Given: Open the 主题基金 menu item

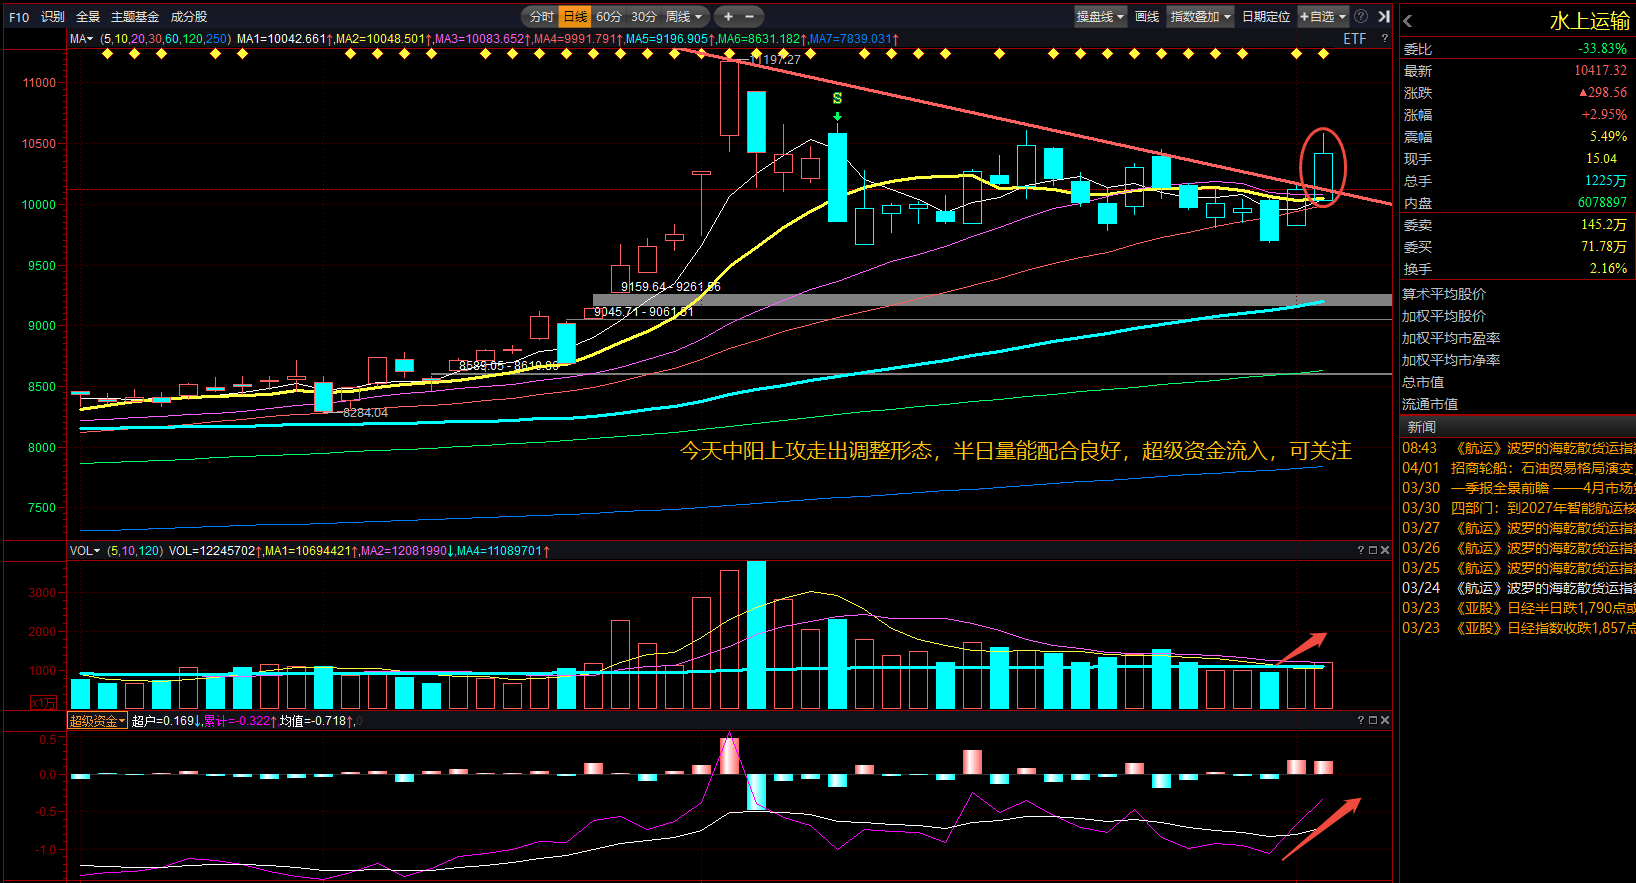Looking at the screenshot, I should 135,16.
